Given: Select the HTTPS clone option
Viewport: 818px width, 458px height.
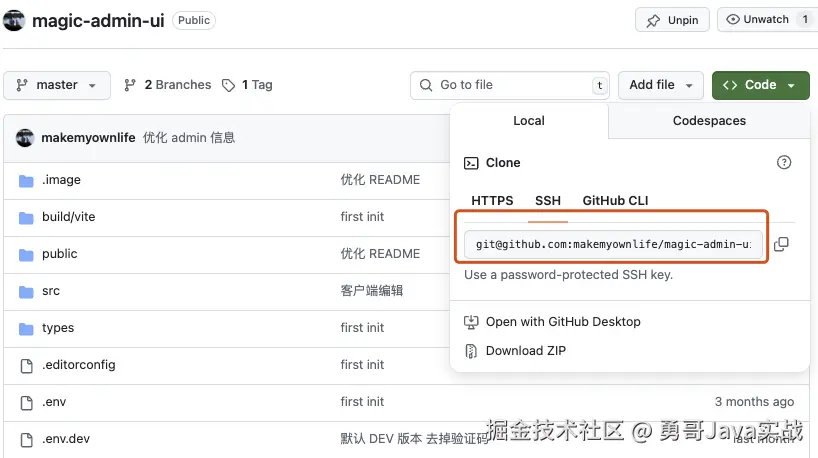Looking at the screenshot, I should pos(492,201).
